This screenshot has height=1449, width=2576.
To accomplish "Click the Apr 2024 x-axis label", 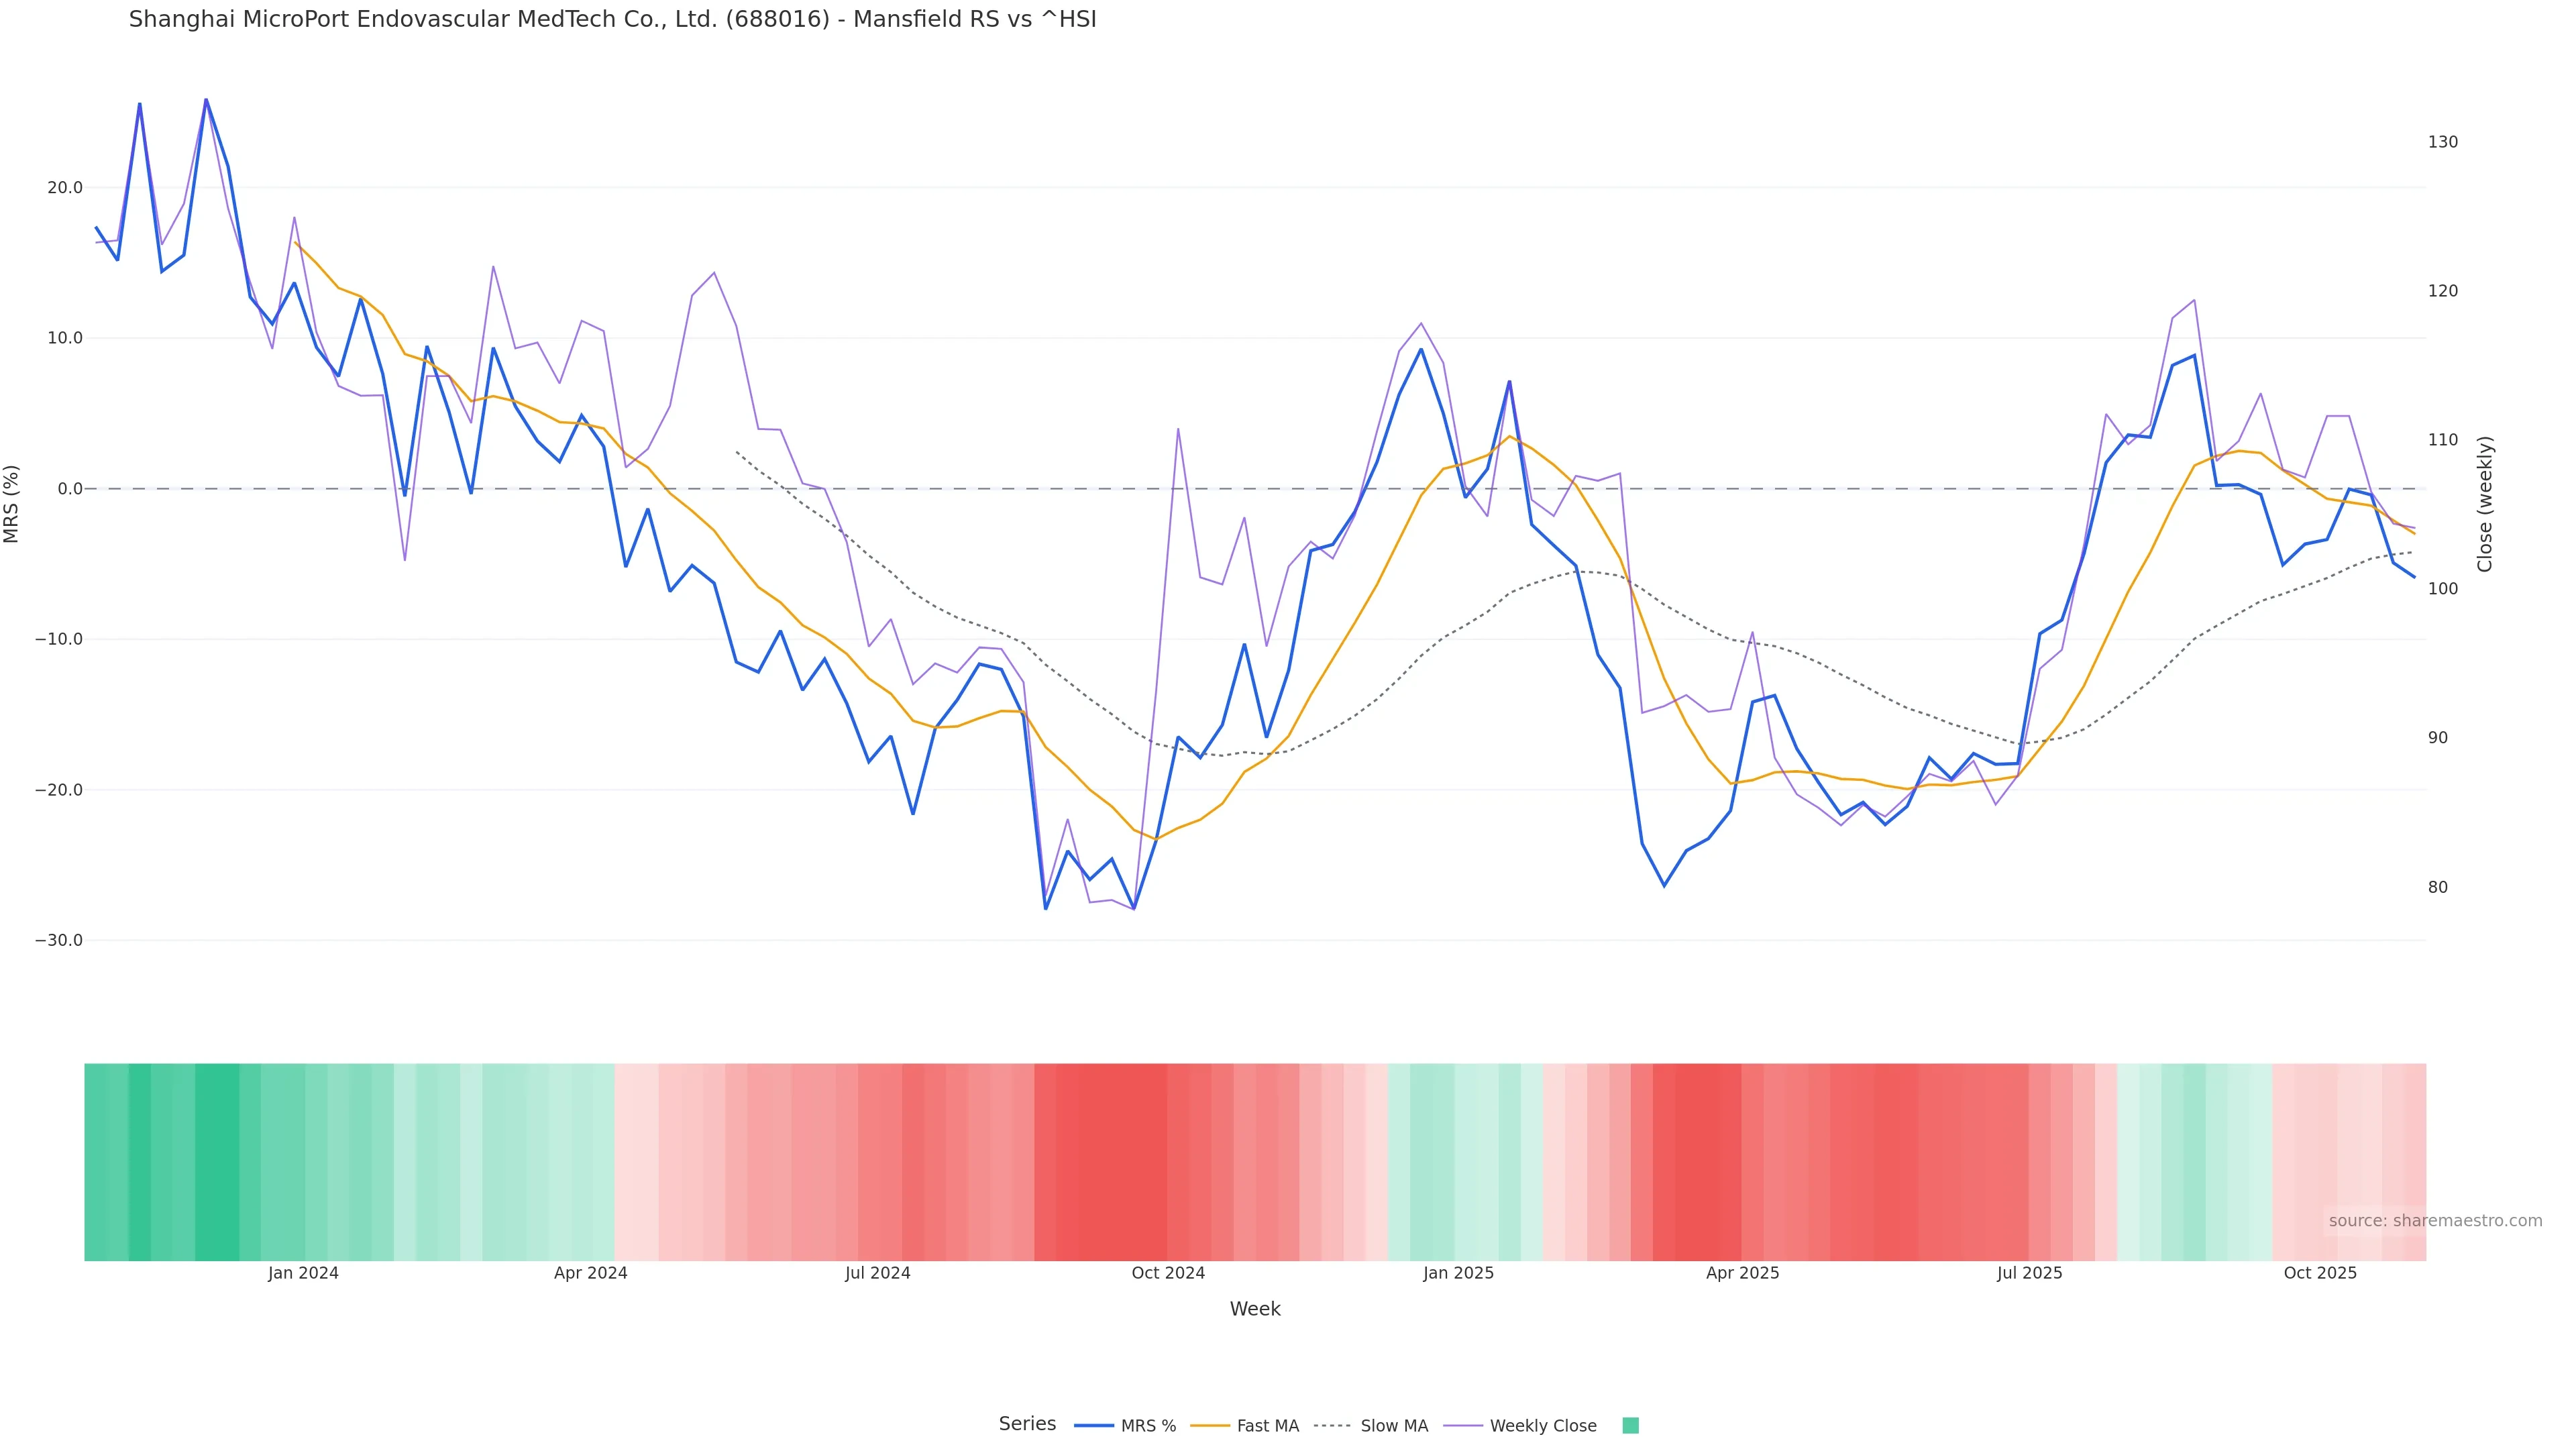I will point(590,1273).
